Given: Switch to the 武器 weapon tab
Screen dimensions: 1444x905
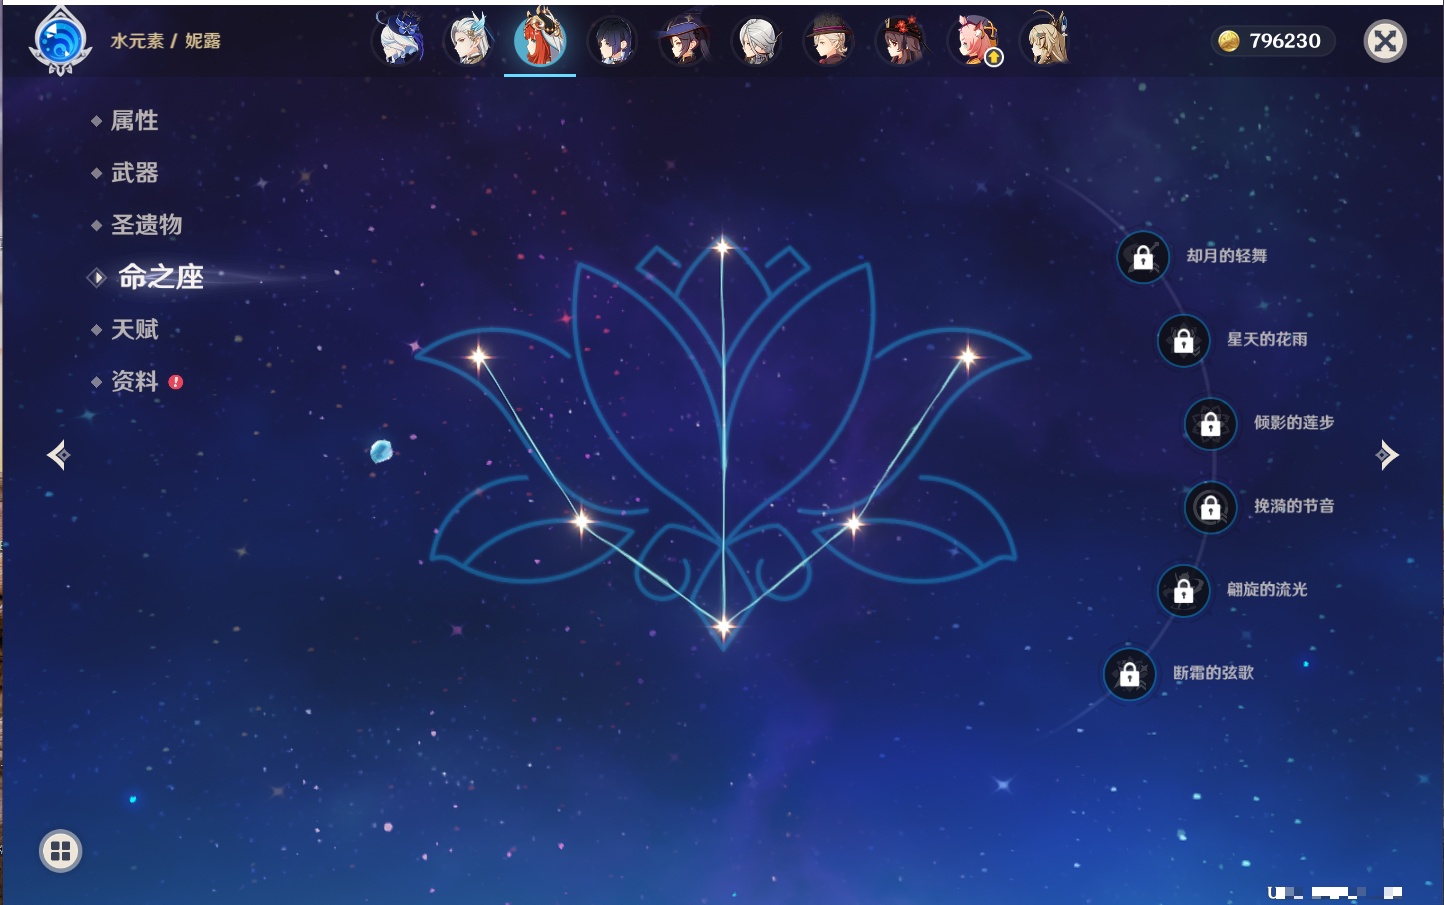Looking at the screenshot, I should 134,173.
